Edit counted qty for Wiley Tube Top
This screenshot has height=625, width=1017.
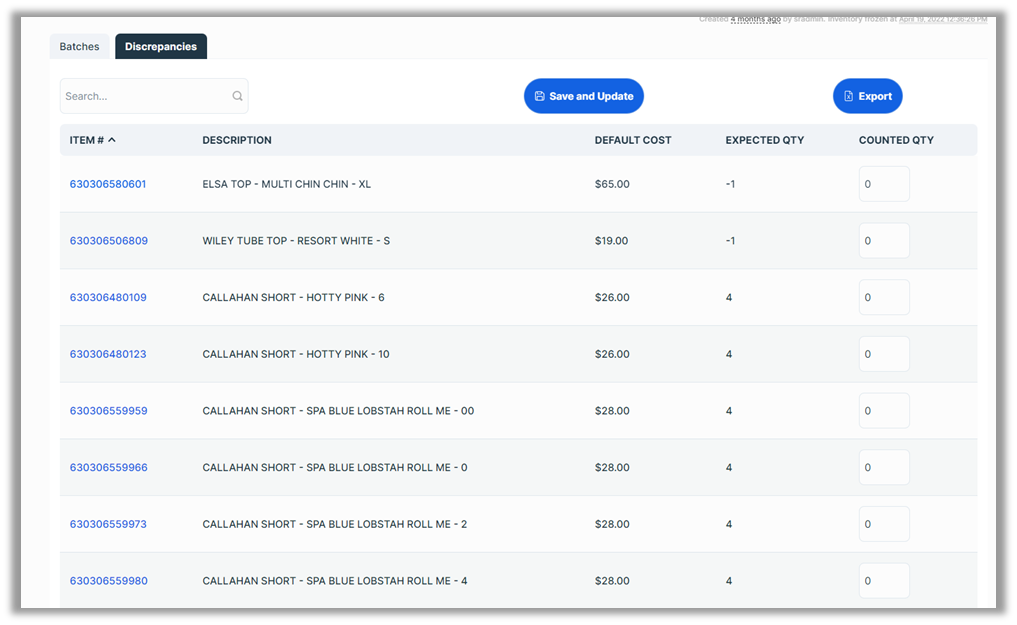pos(883,241)
